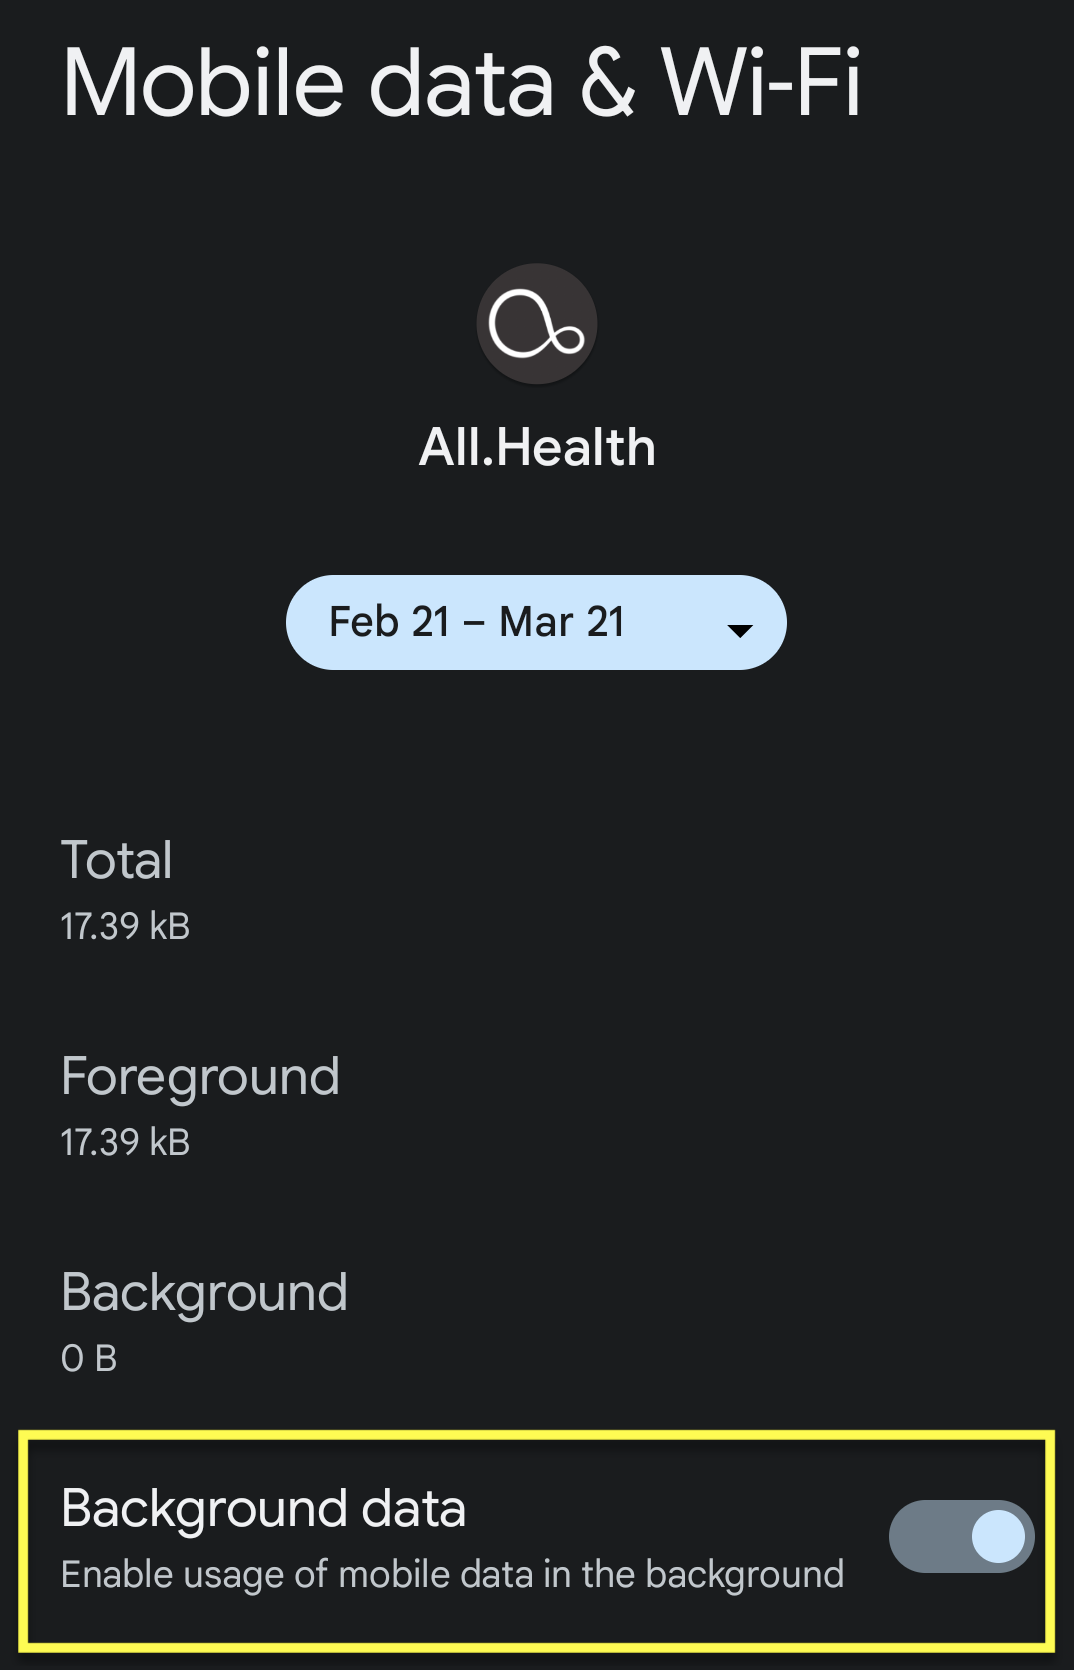The width and height of the screenshot is (1074, 1670).
Task: Tap the All.Health app name label
Action: [536, 447]
